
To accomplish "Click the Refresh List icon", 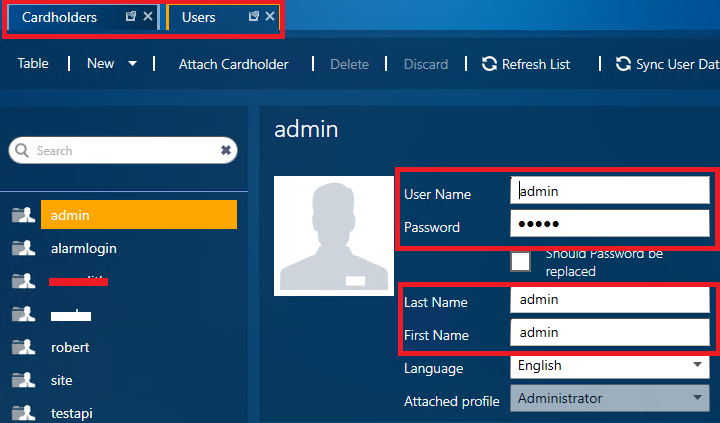I will click(x=489, y=64).
